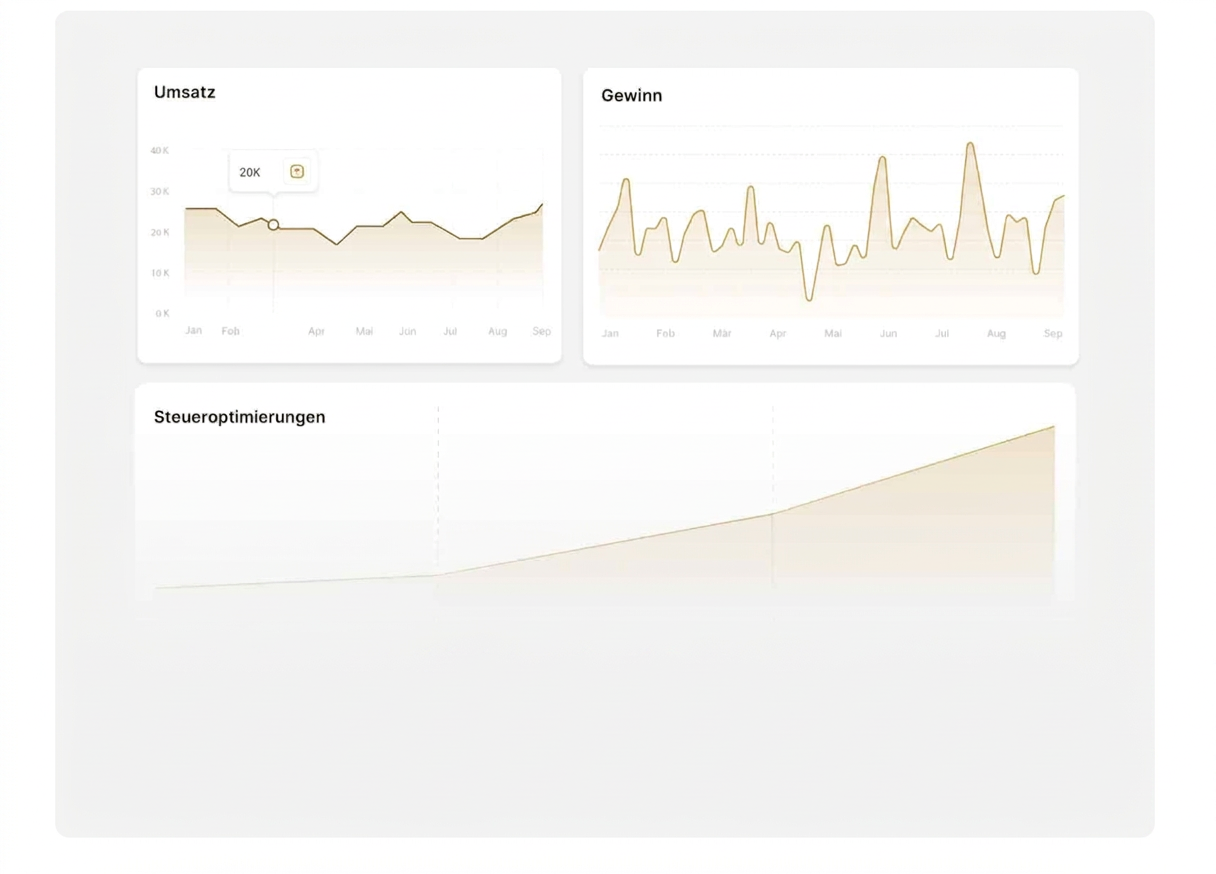Click the top end of the Steueroptimierungen line
Viewport: 1216px width, 874px height.
(x=1053, y=427)
